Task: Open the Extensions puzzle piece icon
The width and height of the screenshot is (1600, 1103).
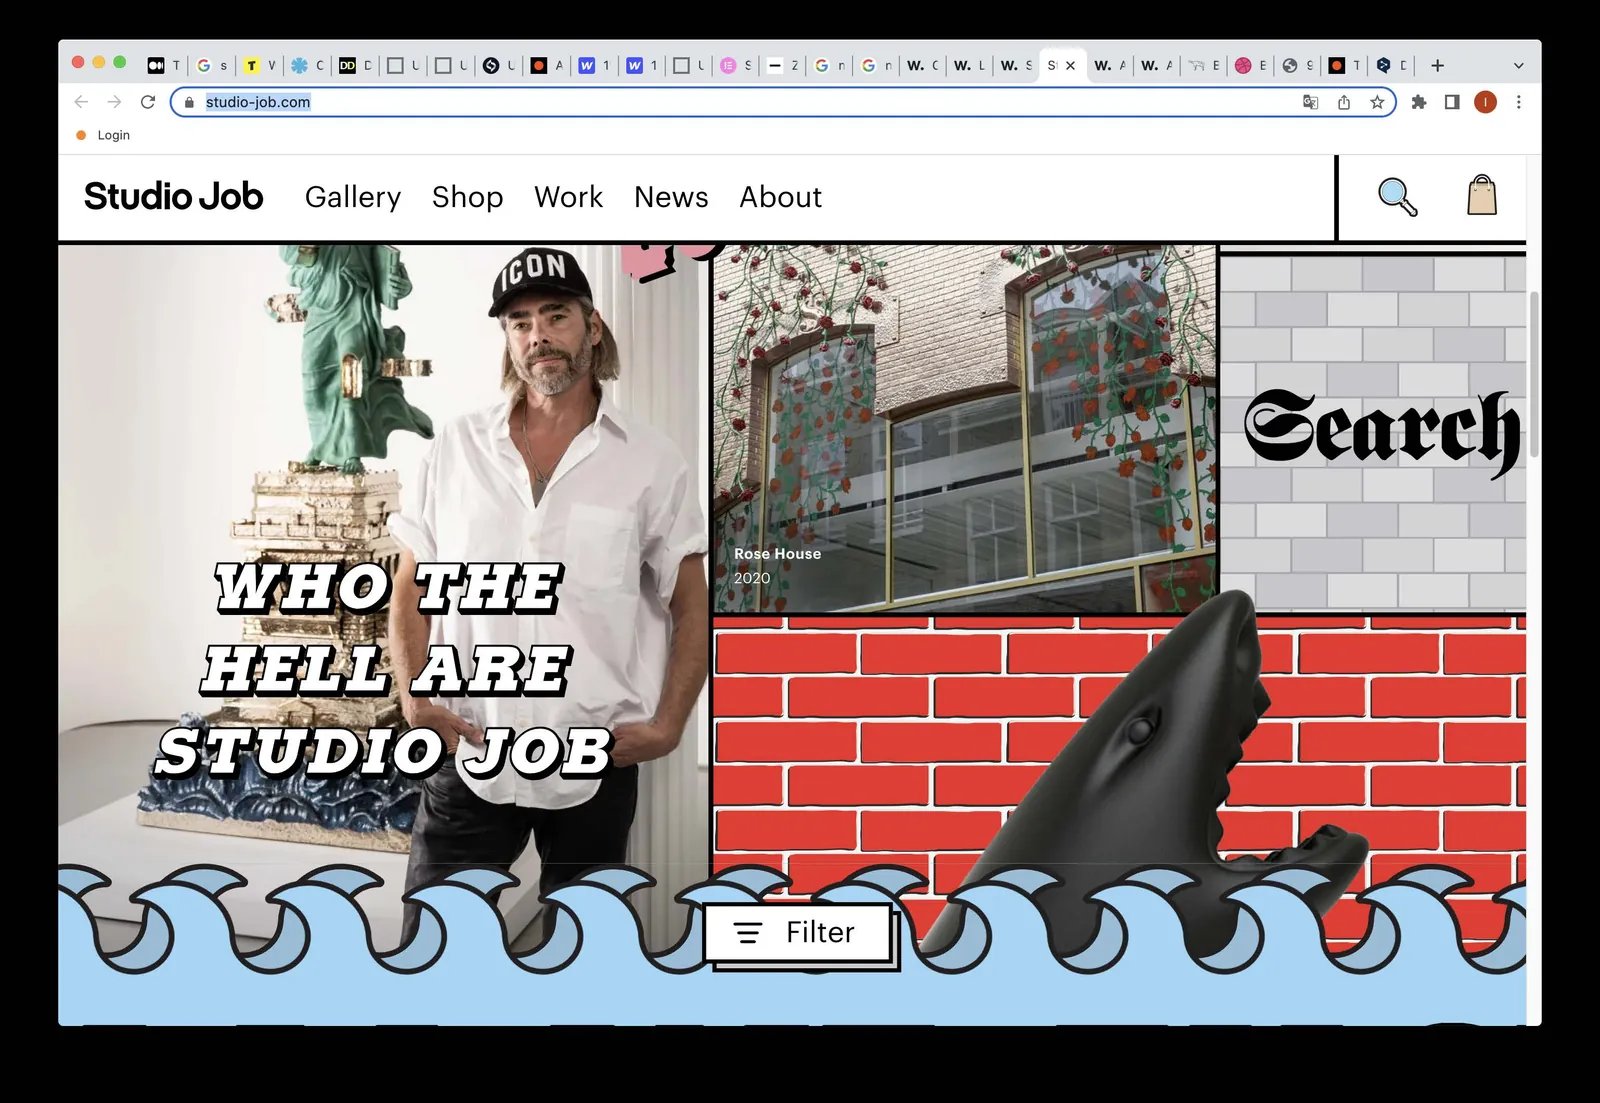Action: click(x=1418, y=102)
